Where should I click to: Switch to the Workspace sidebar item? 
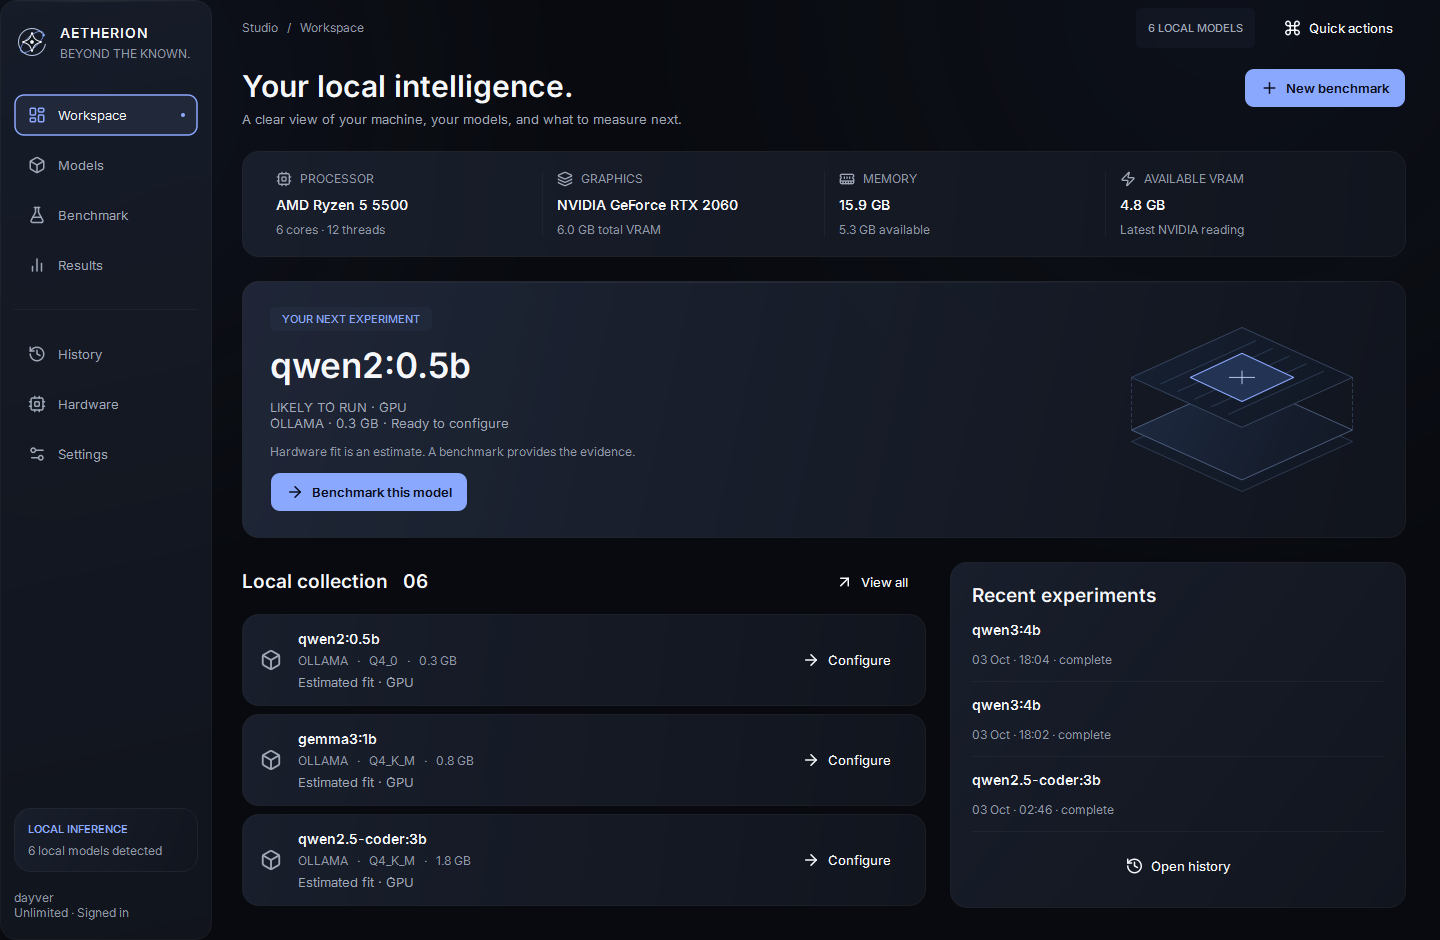click(106, 115)
